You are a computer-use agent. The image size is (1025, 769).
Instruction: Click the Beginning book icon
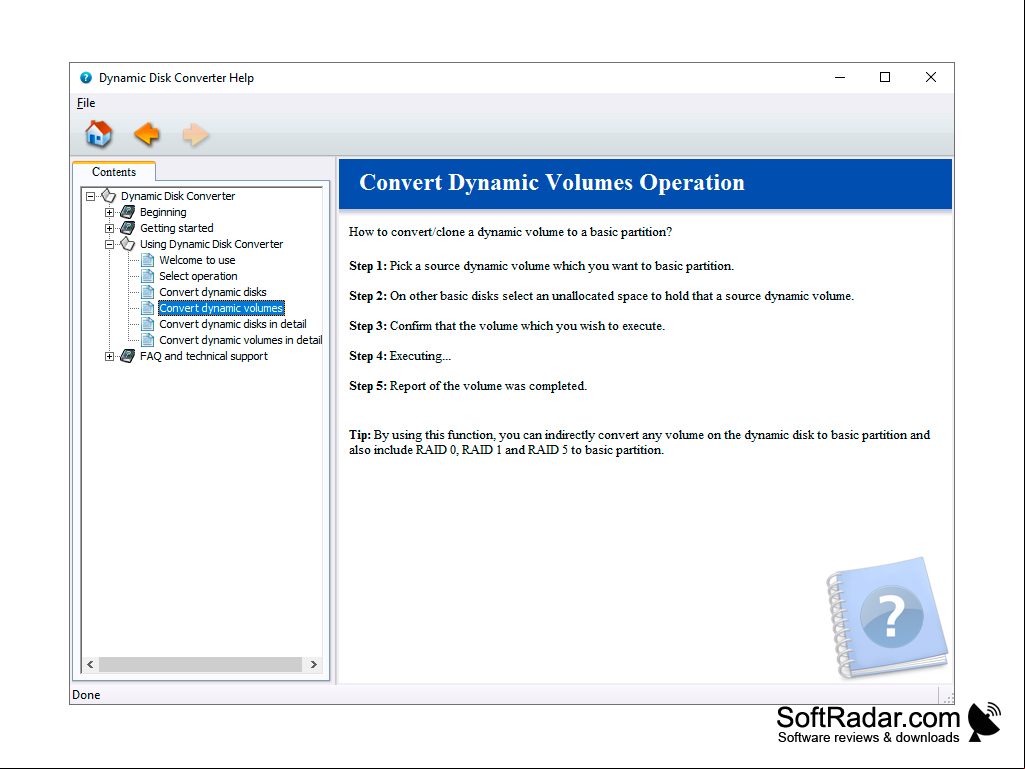[x=128, y=212]
